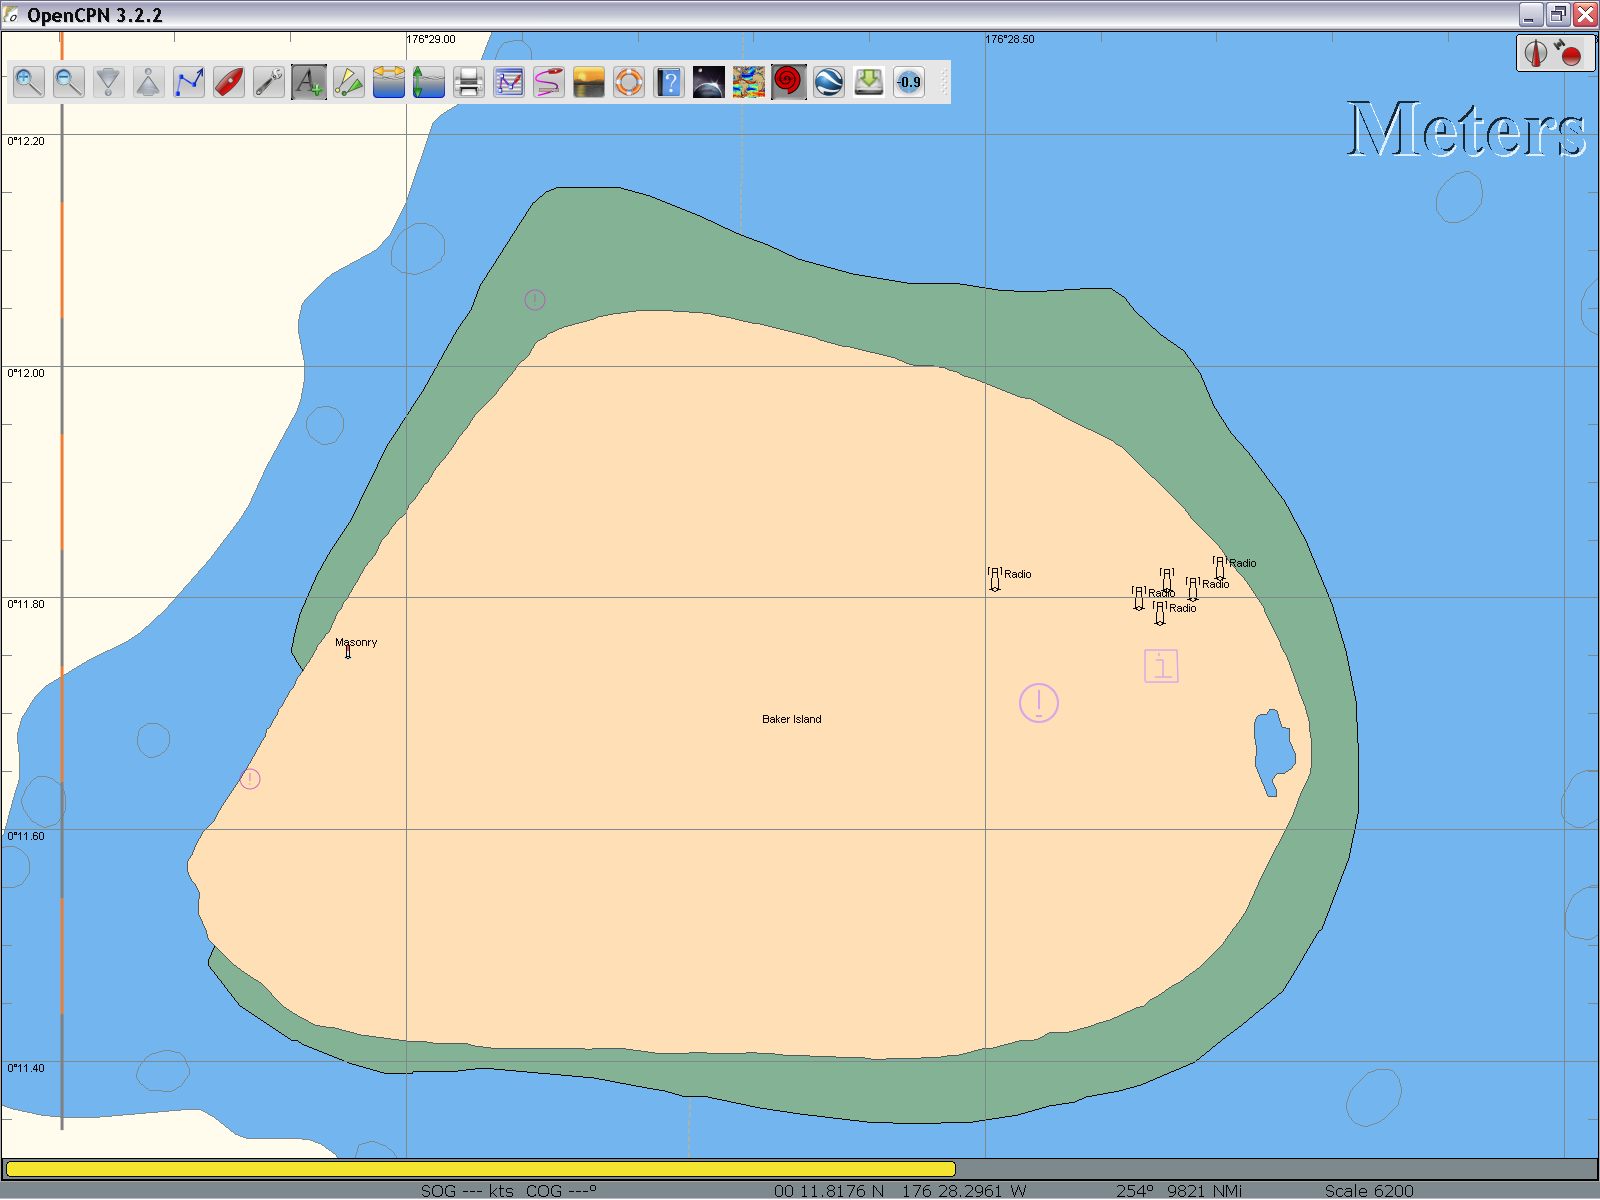1600x1200 pixels.
Task: Click the Zoom Out magnifier icon
Action: 69,82
